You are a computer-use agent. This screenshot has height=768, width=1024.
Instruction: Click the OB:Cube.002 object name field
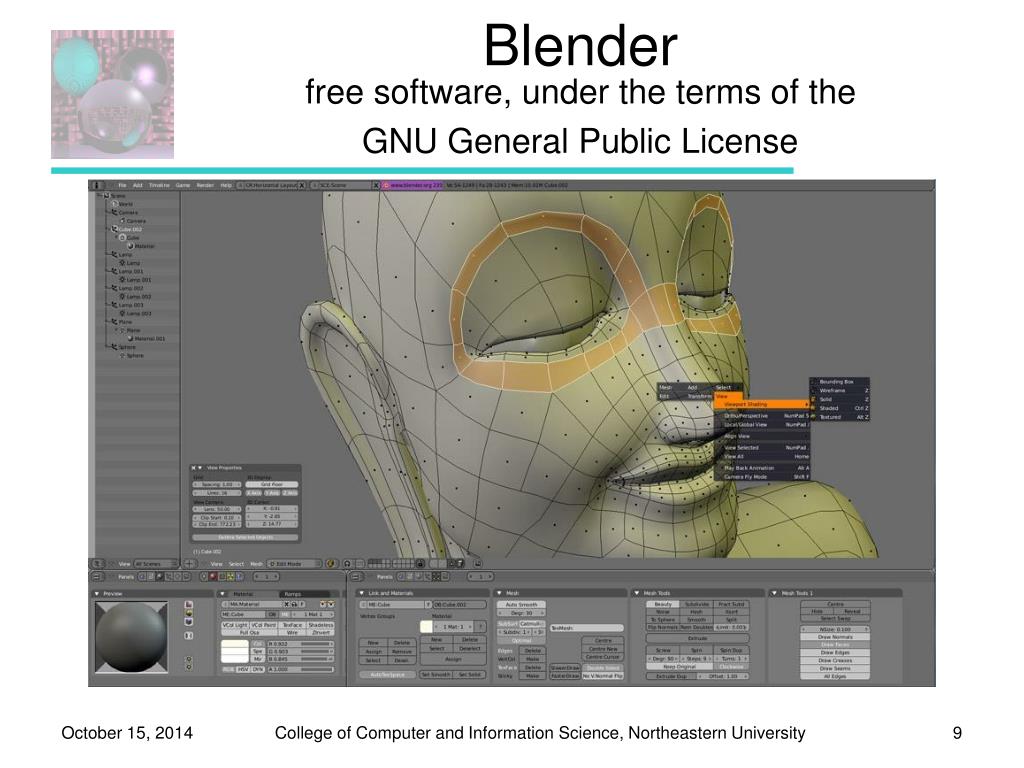tap(460, 605)
